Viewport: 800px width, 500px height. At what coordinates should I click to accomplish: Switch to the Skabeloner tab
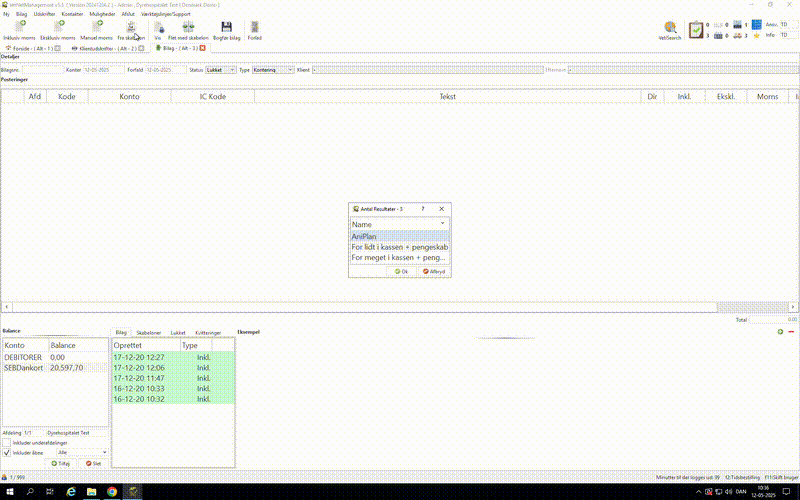[x=148, y=333]
